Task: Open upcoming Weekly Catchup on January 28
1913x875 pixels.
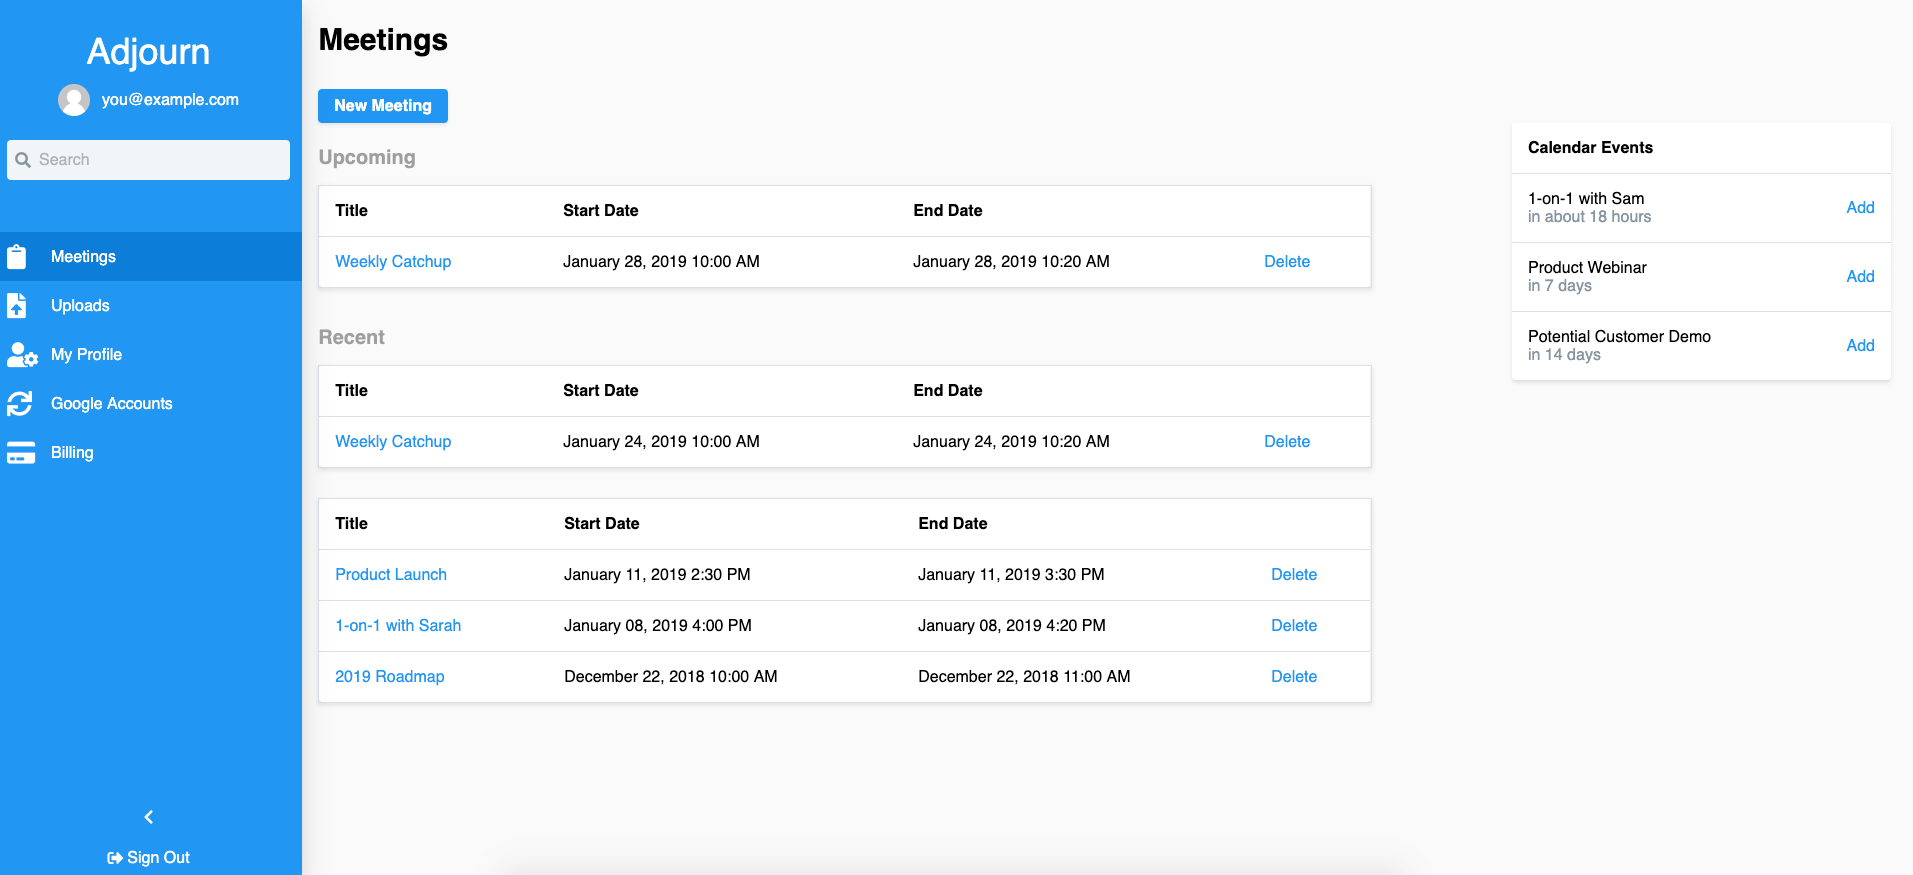Action: (393, 262)
